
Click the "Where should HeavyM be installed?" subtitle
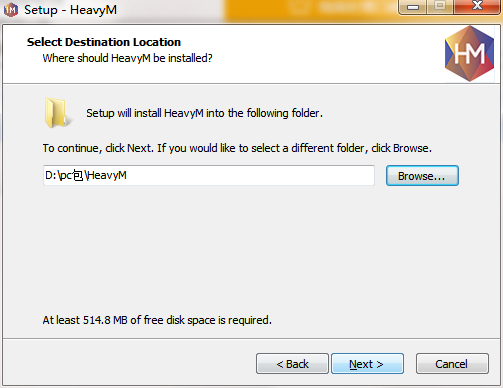127,58
